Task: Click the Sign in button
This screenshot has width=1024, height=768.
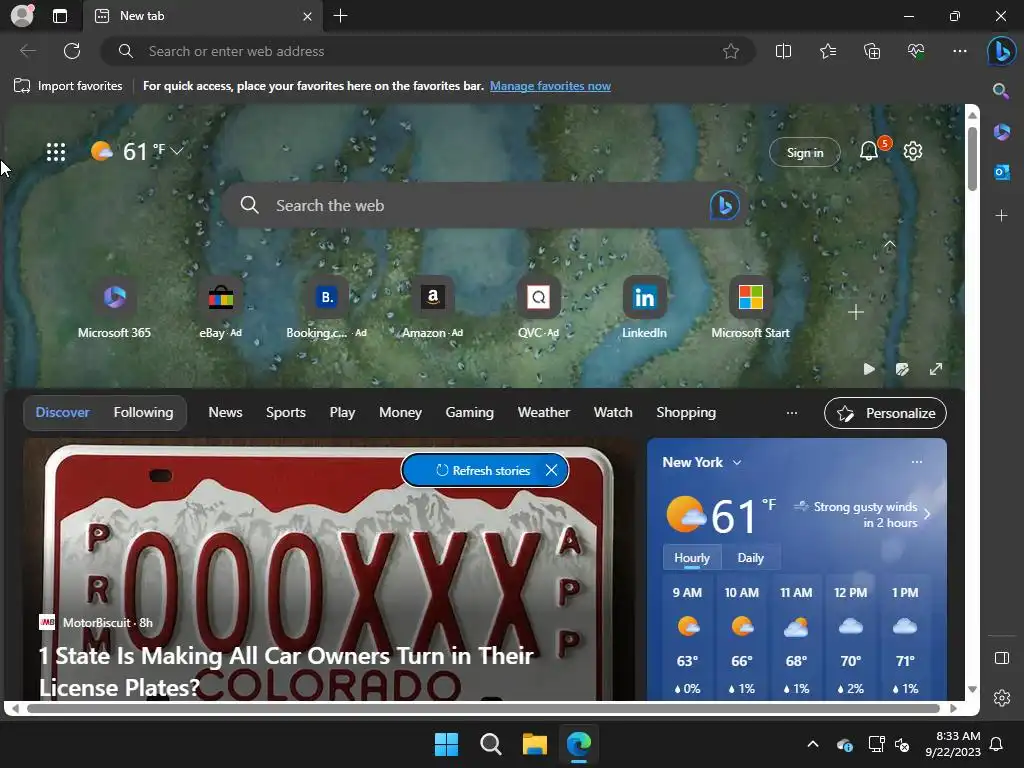Action: click(805, 152)
